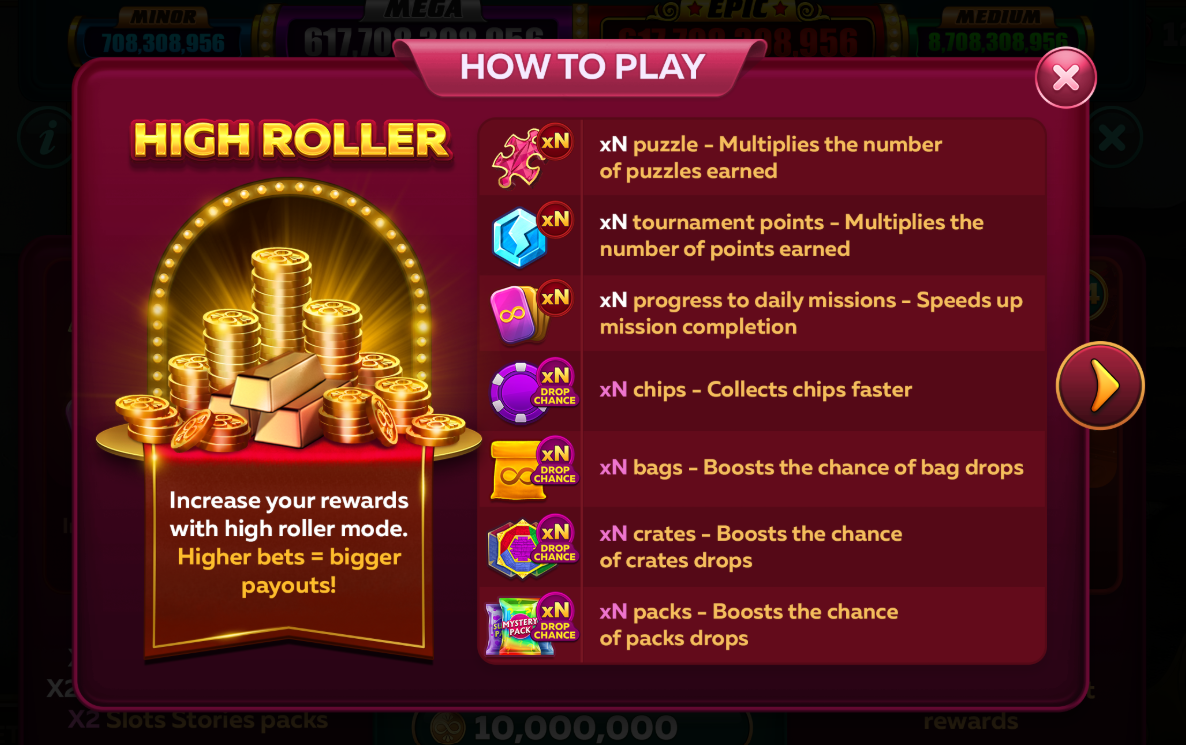
Task: Click the pink xN puzzle piece icon
Action: (x=531, y=157)
